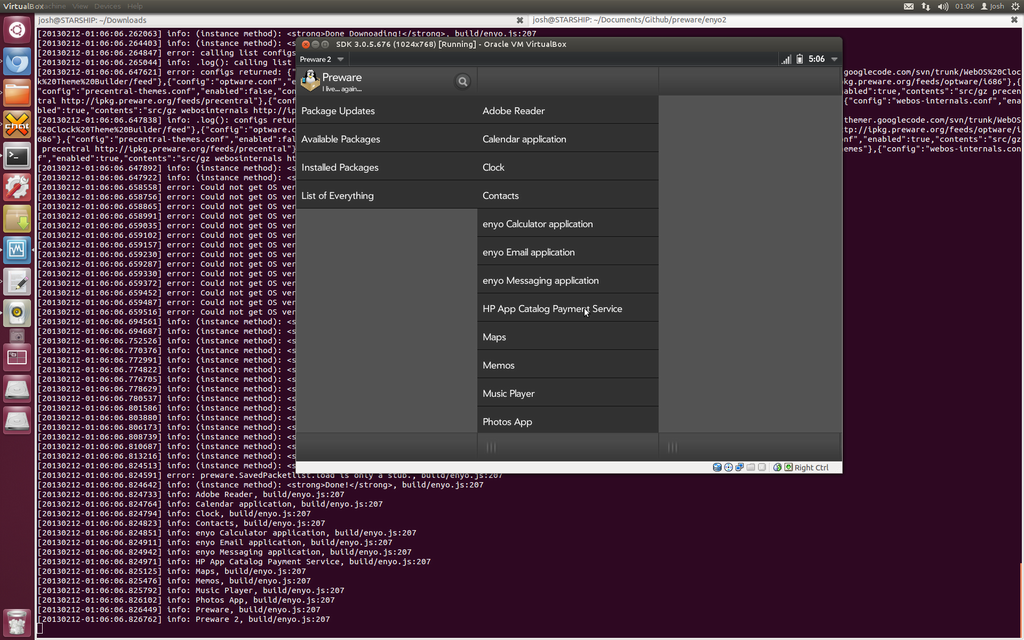Click the Workspace Switcher icon
Viewport: 1024px width, 640px height.
(17, 356)
